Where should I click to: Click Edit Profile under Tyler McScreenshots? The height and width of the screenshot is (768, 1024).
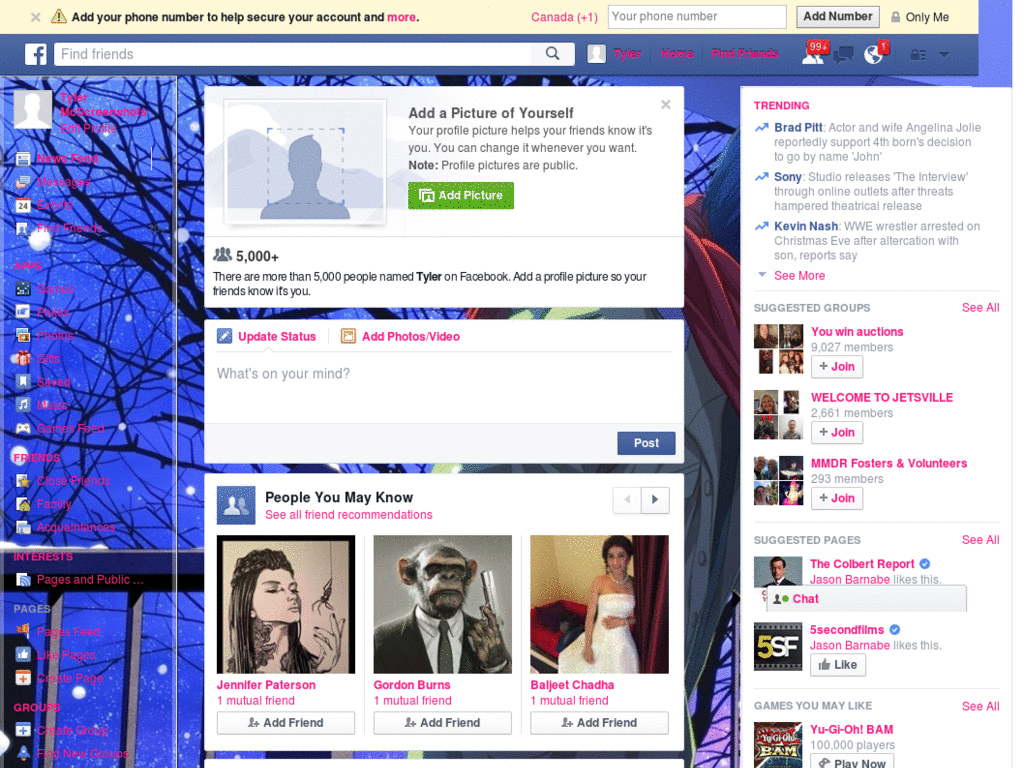[x=88, y=128]
